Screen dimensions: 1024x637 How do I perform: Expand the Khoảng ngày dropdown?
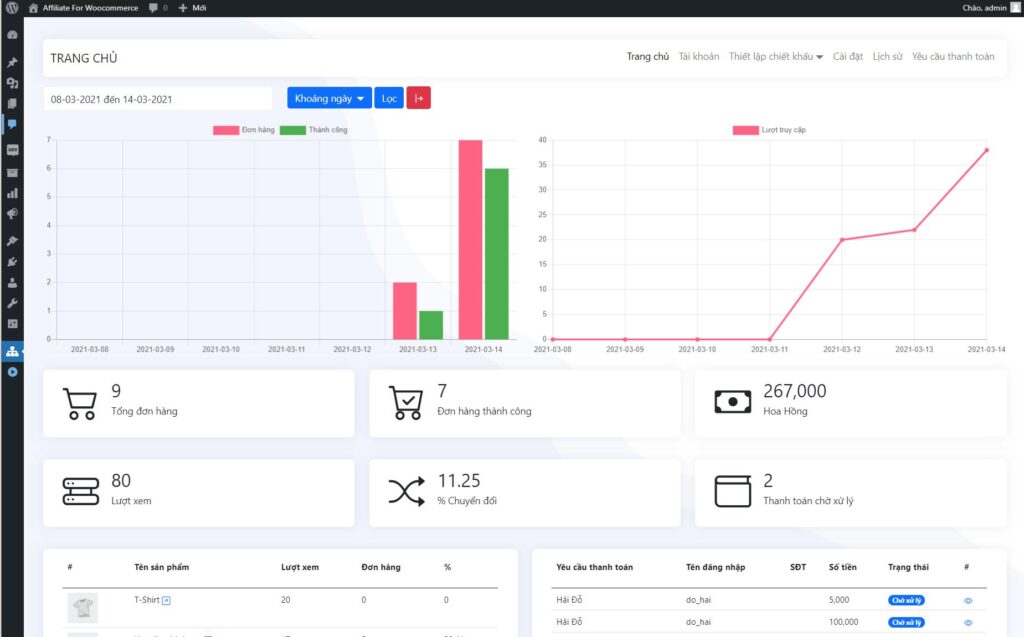click(329, 98)
